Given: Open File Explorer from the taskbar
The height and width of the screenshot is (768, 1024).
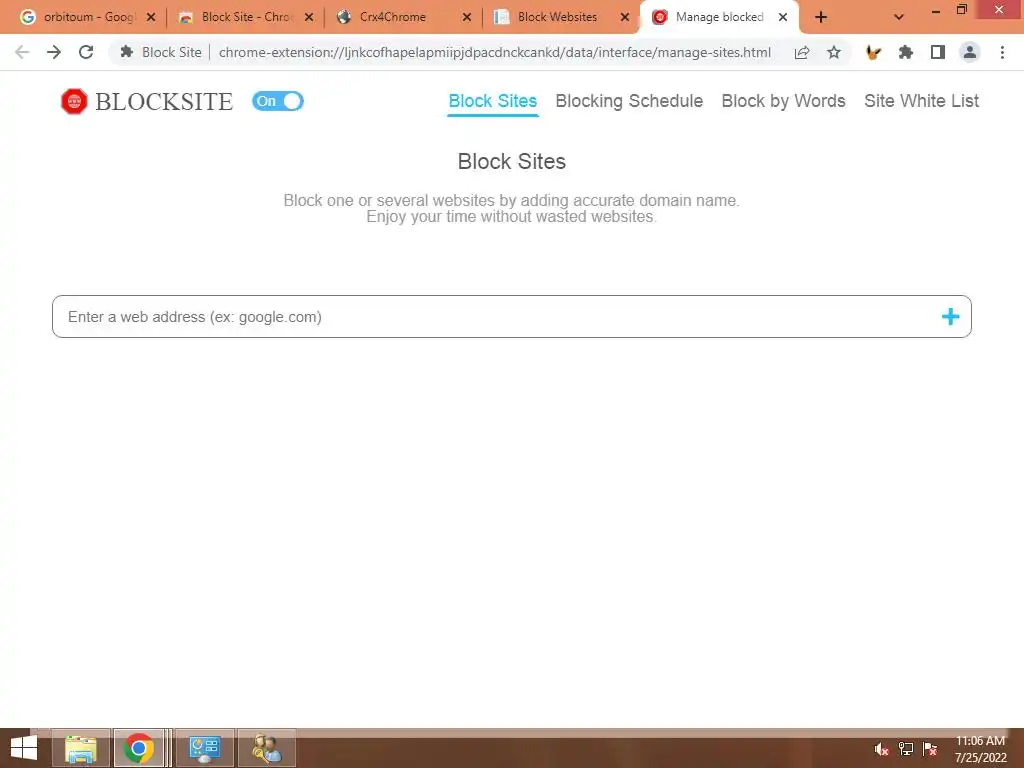Looking at the screenshot, I should pos(81,748).
